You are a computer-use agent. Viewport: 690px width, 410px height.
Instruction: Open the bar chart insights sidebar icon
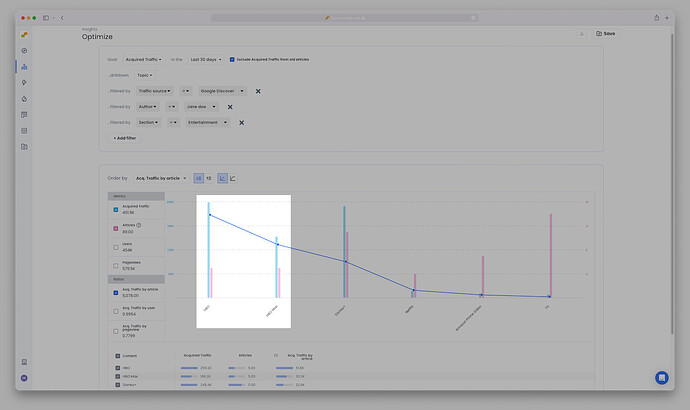[23, 67]
